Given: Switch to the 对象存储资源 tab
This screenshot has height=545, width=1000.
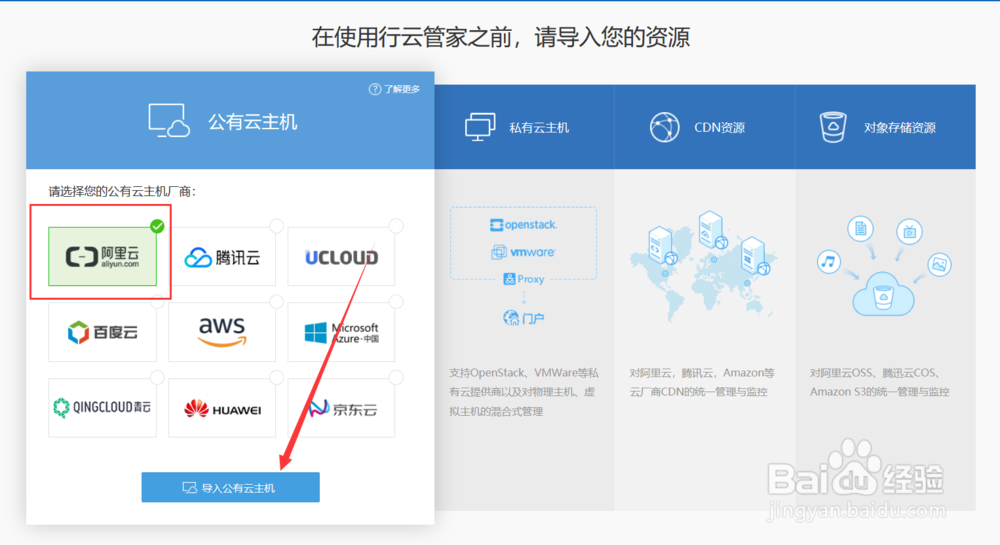Looking at the screenshot, I should coord(885,127).
